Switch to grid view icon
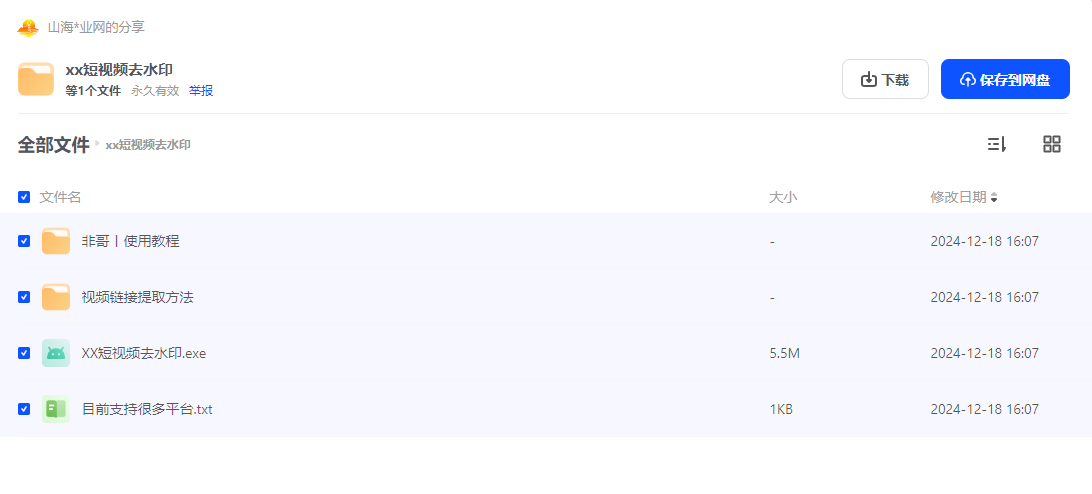Screen dimensions: 1092x494 click(x=1052, y=144)
